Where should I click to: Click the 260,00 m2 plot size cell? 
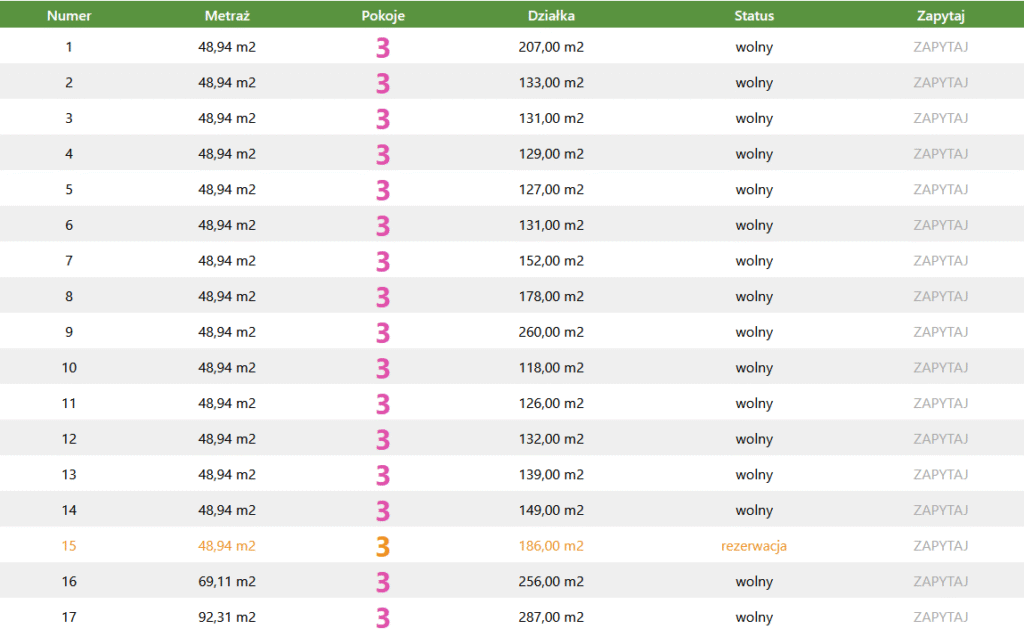[x=552, y=332]
